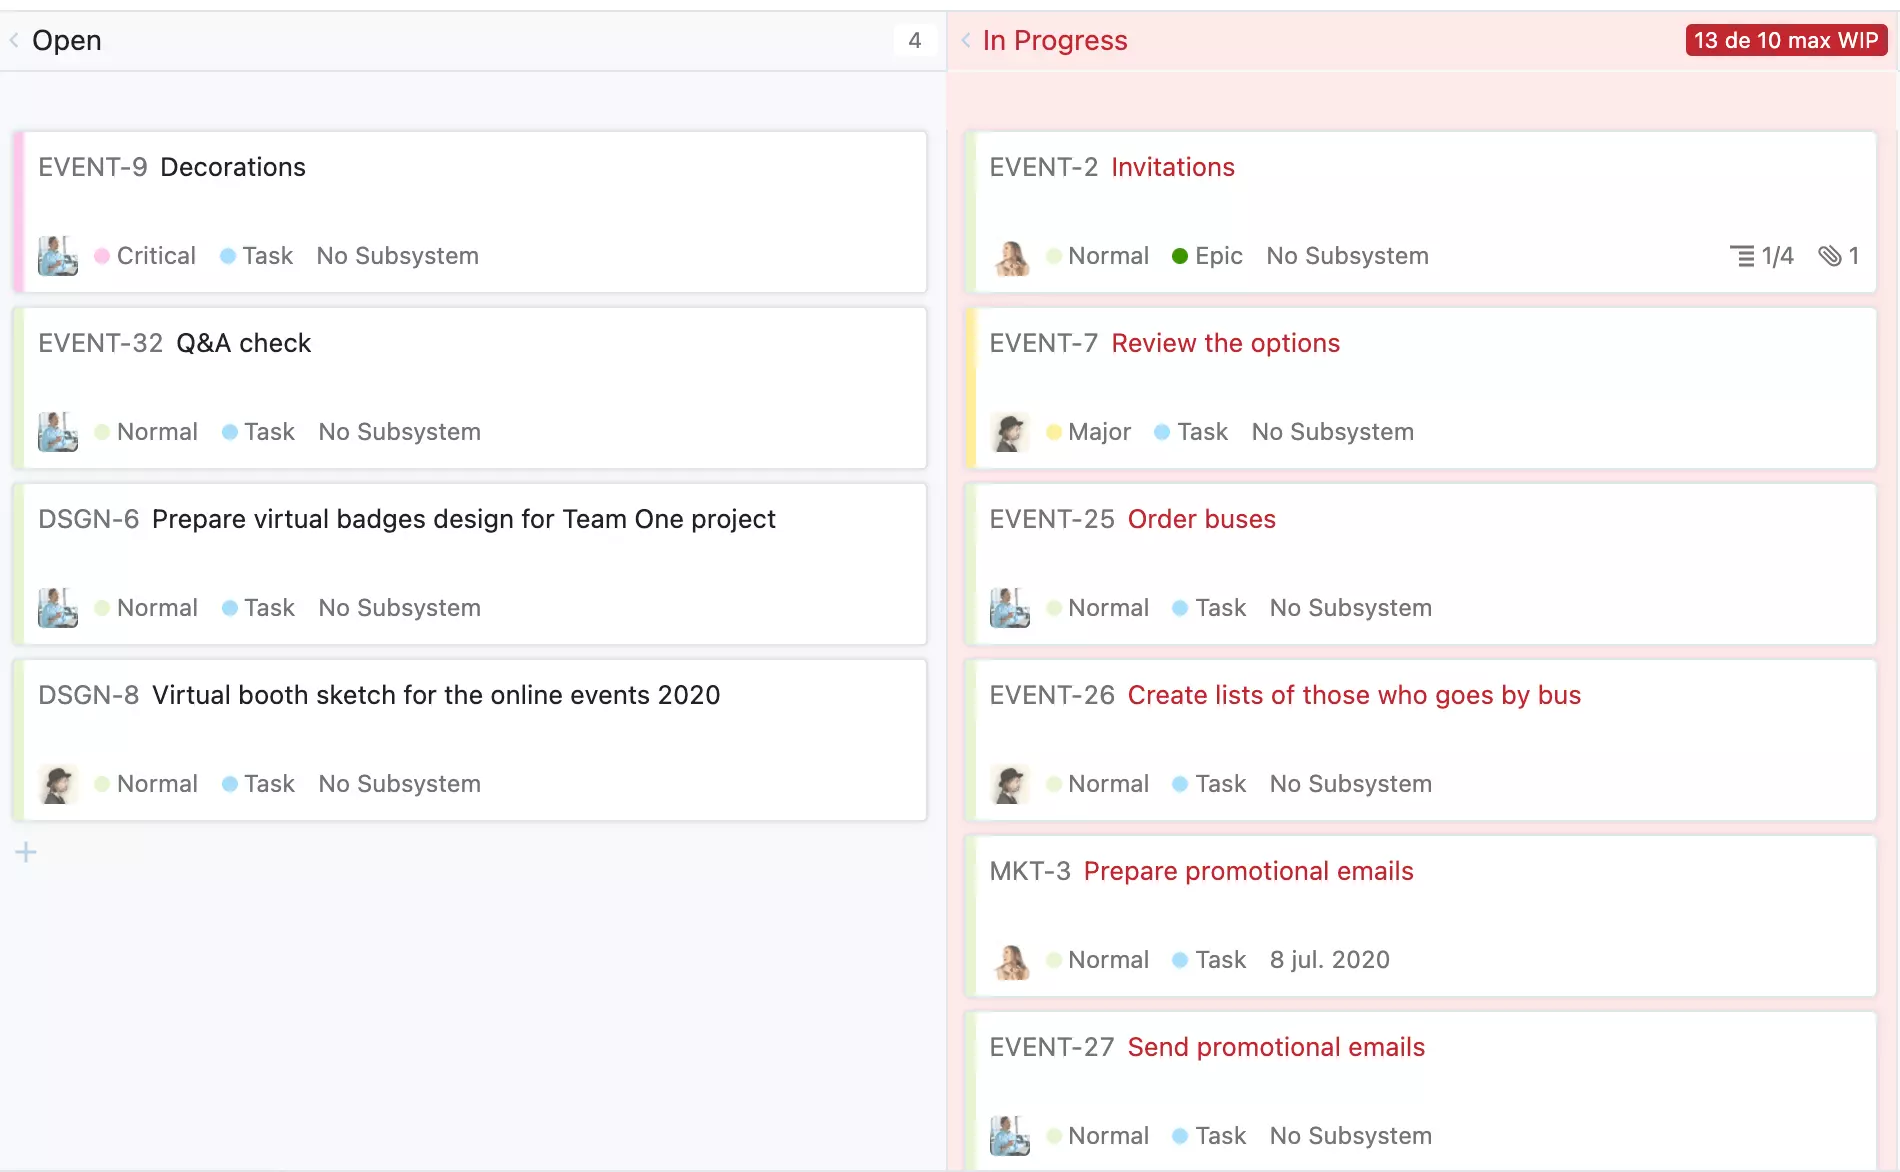Click assignee avatar on Decorations card
Image resolution: width=1900 pixels, height=1172 pixels.
point(58,256)
